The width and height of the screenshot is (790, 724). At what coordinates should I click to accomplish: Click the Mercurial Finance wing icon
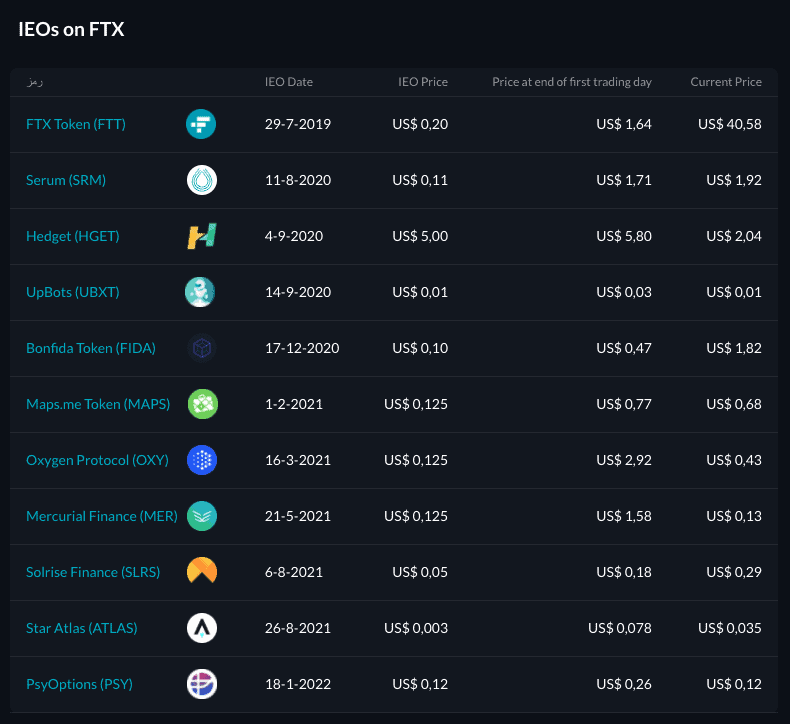[x=202, y=515]
